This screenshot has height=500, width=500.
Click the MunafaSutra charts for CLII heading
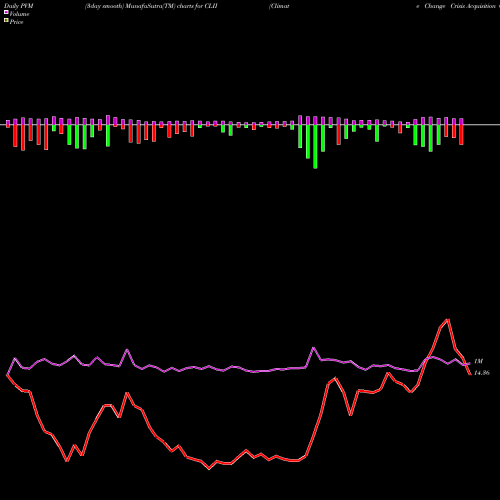point(151,6)
